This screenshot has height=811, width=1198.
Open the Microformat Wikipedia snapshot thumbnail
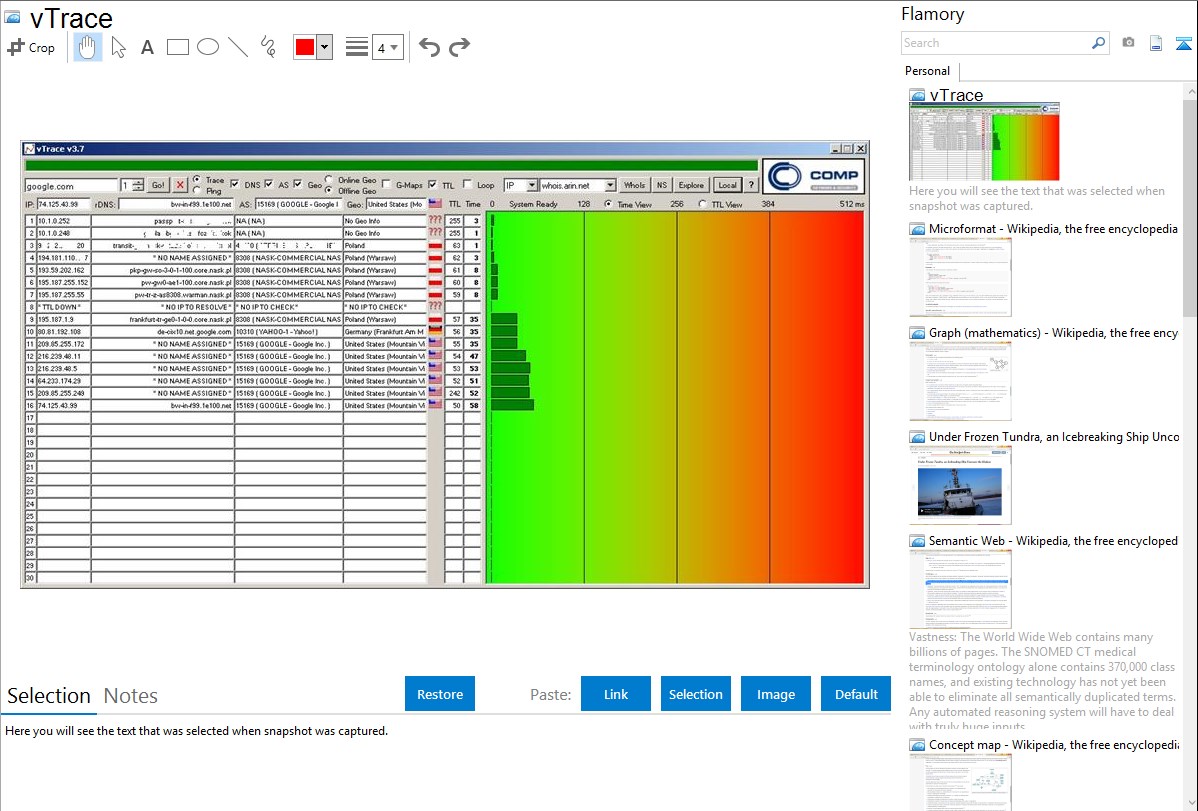click(x=960, y=277)
